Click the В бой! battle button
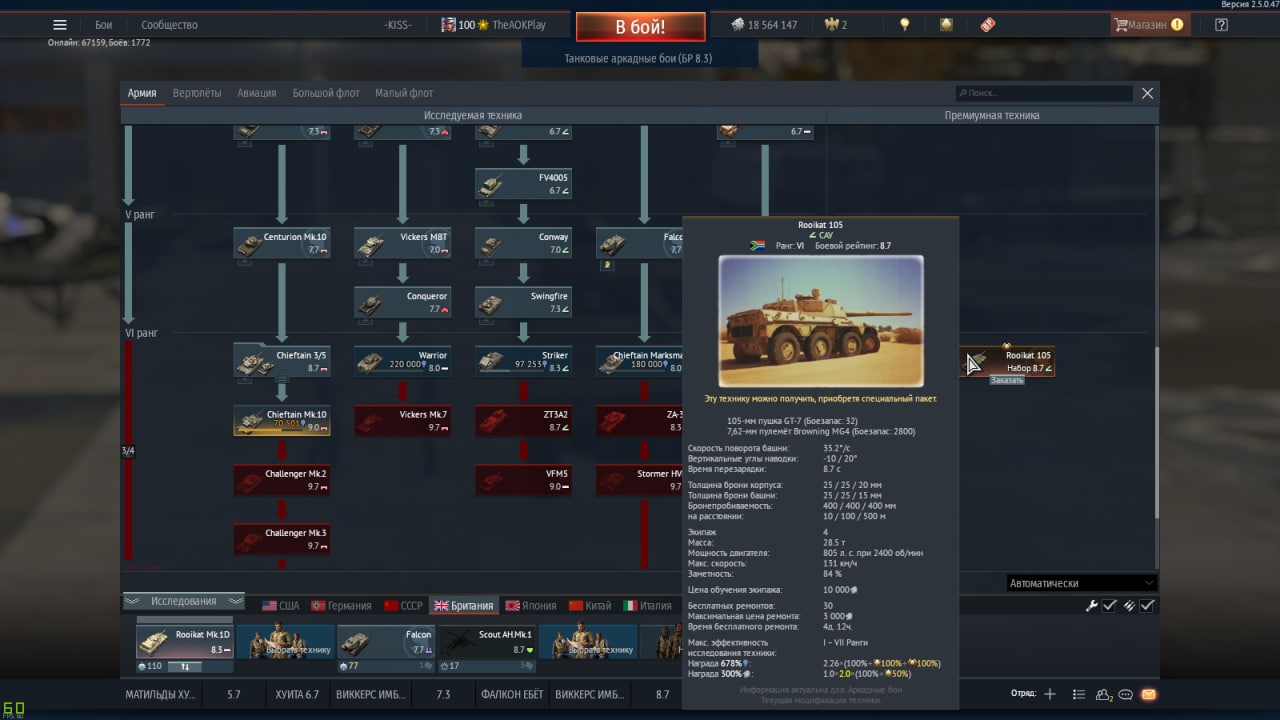The height and width of the screenshot is (720, 1280). coord(640,27)
